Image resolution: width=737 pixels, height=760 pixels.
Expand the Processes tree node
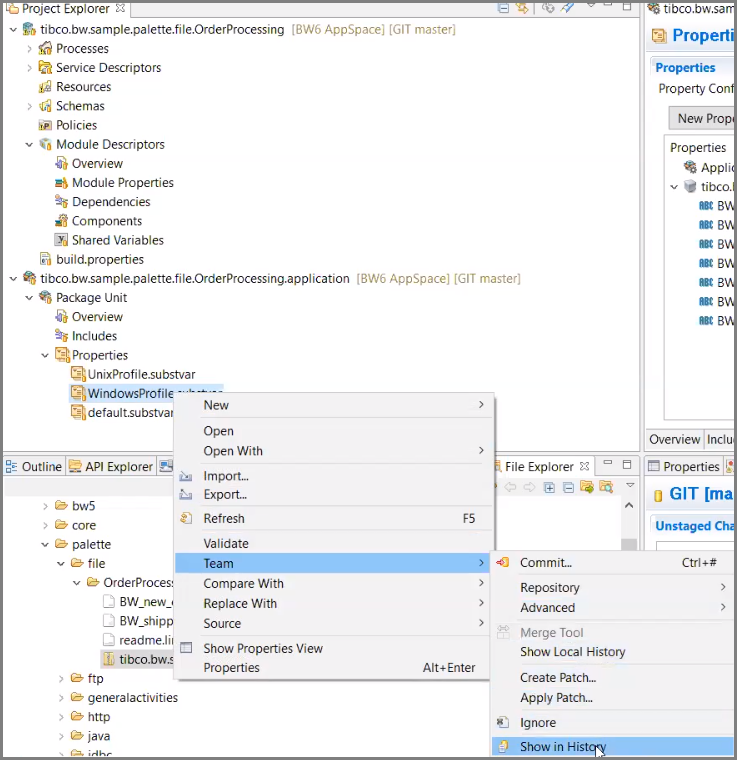tap(30, 48)
